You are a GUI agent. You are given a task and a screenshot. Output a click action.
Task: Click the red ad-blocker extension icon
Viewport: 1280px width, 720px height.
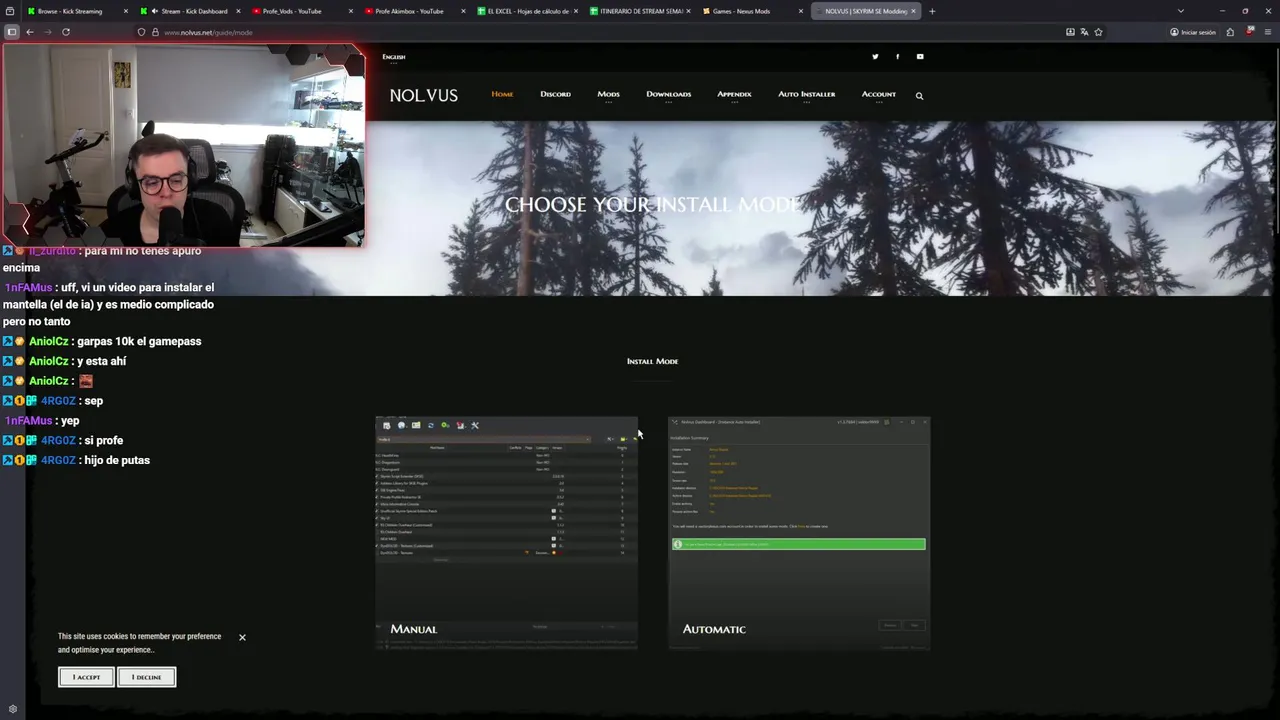pos(1250,32)
